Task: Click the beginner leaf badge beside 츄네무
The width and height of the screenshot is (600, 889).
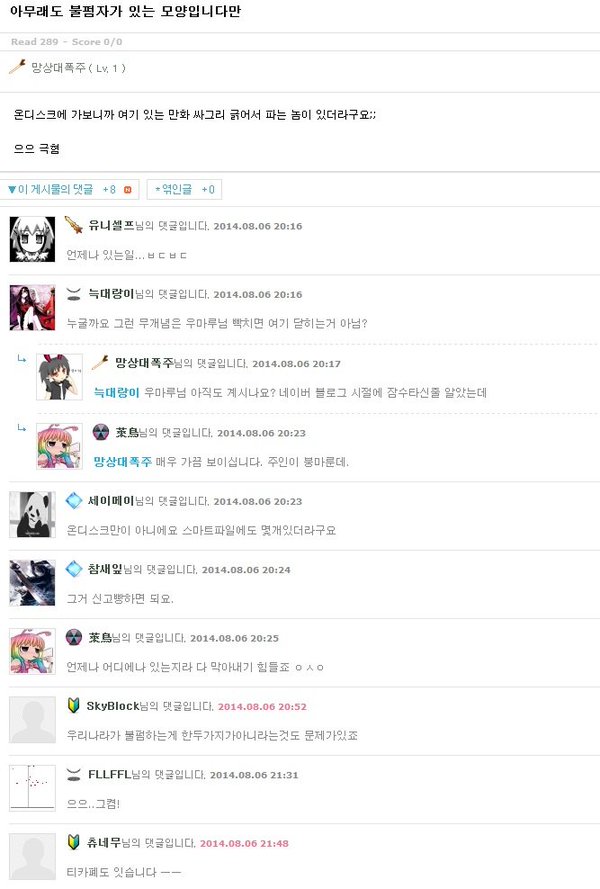Action: click(73, 842)
